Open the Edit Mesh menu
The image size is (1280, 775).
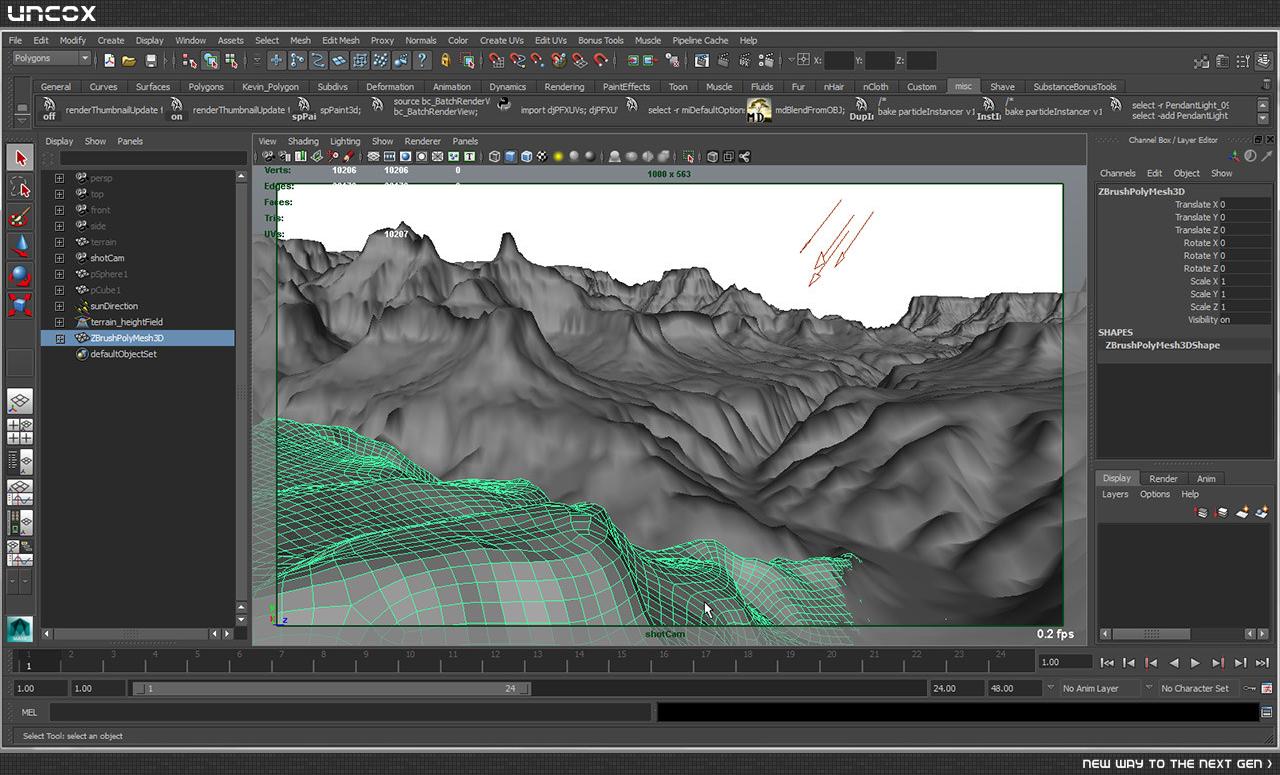pos(340,40)
